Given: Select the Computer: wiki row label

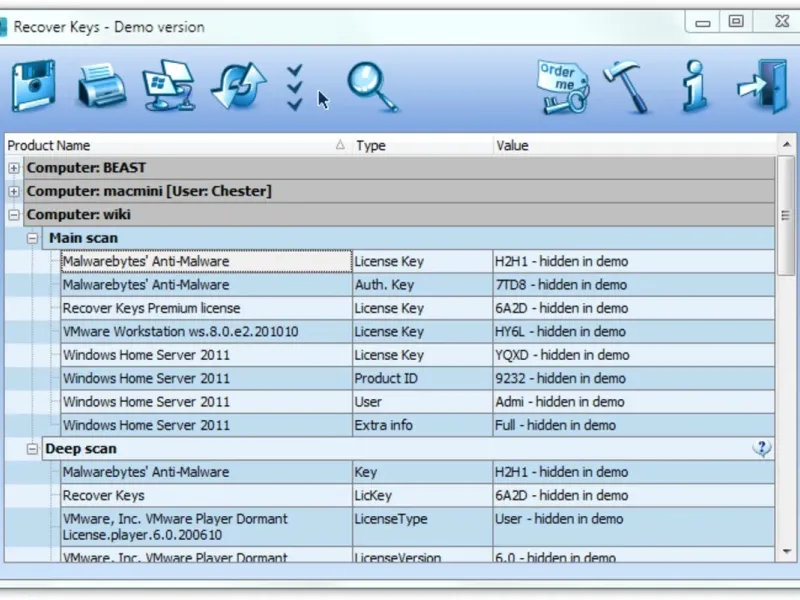Looking at the screenshot, I should 79,215.
